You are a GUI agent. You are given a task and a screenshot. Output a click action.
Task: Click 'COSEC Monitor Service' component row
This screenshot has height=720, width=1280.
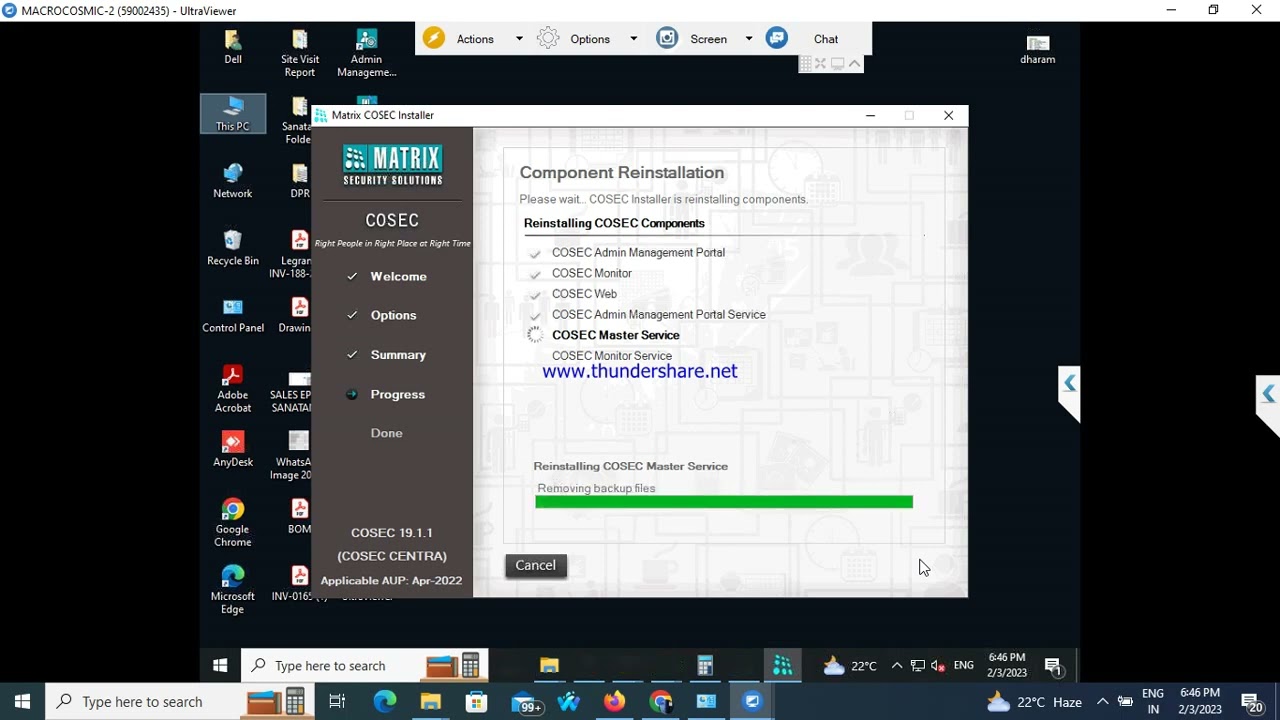[612, 356]
